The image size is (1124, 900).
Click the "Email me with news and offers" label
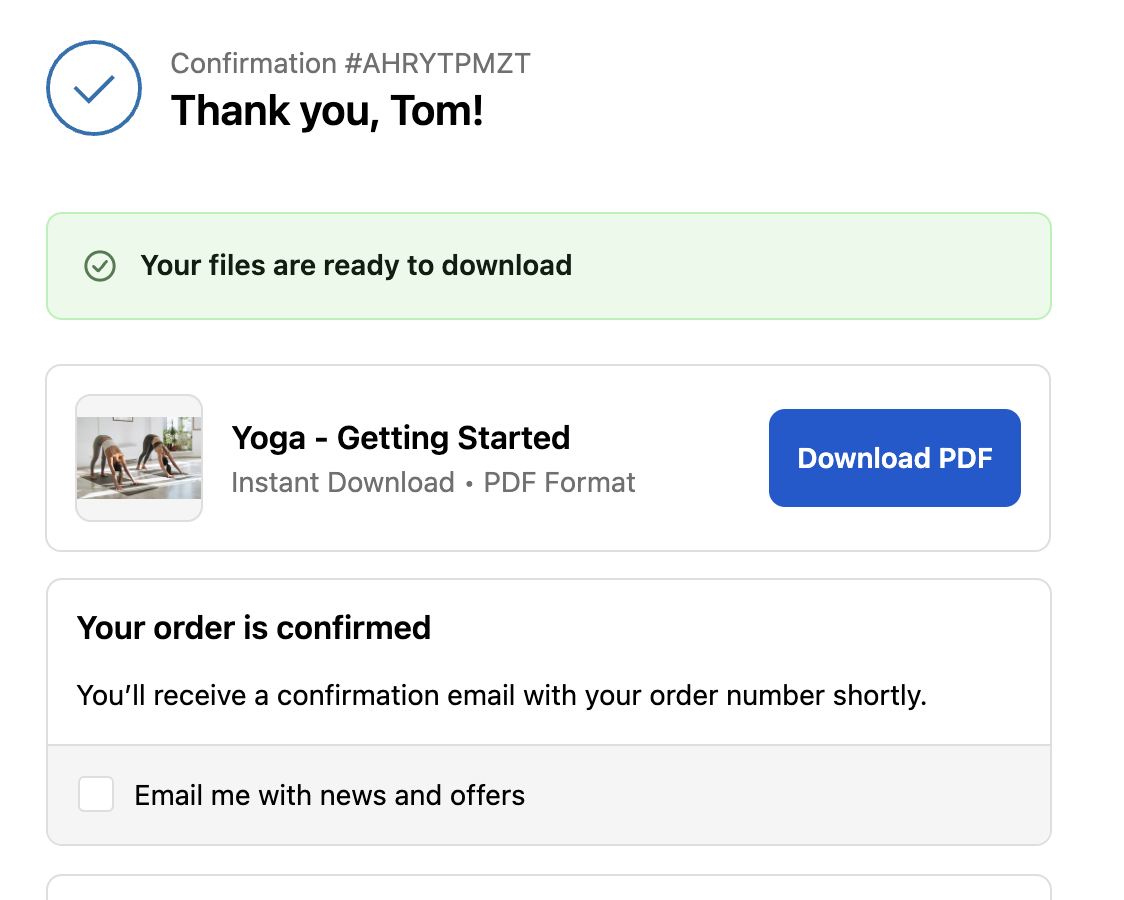point(329,795)
